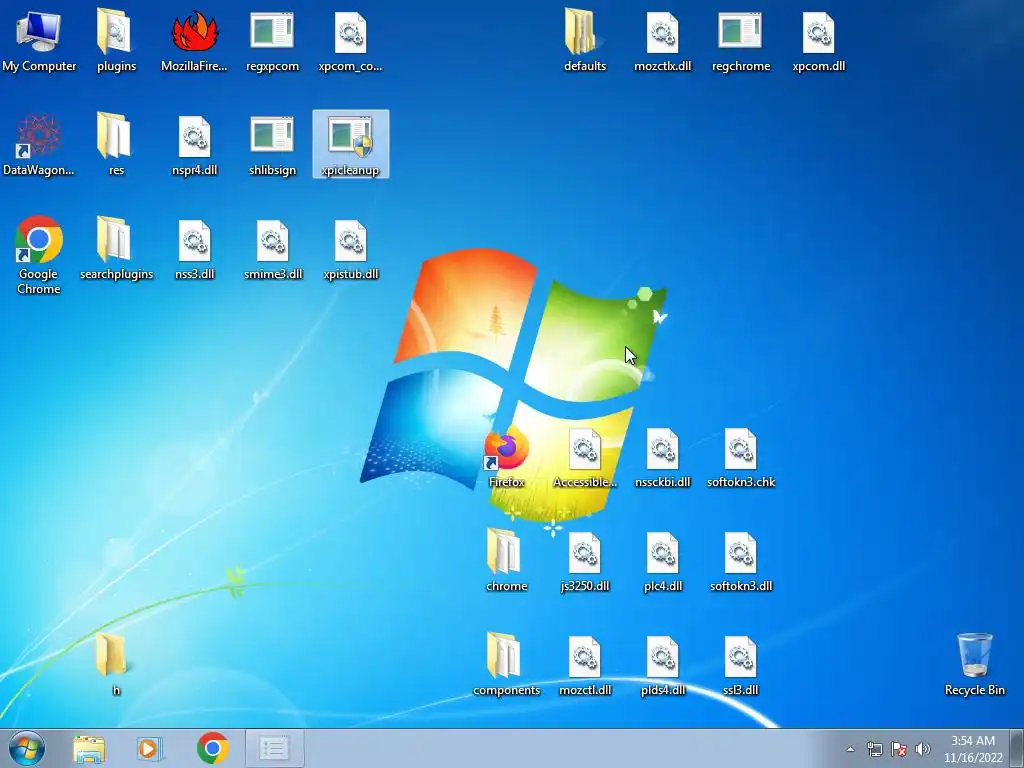1024x768 pixels.
Task: Open the network status tray icon
Action: [874, 749]
